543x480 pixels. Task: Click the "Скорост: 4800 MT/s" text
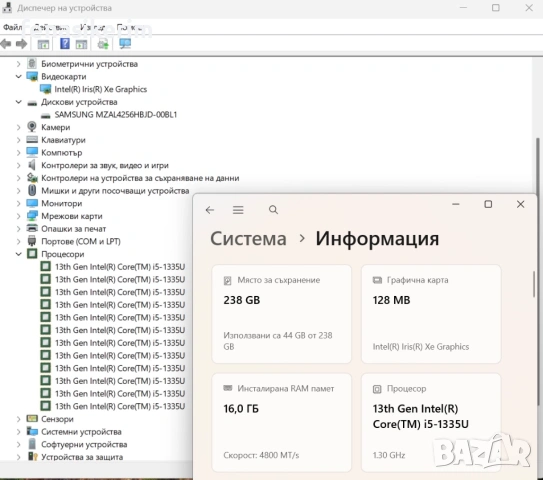point(261,455)
